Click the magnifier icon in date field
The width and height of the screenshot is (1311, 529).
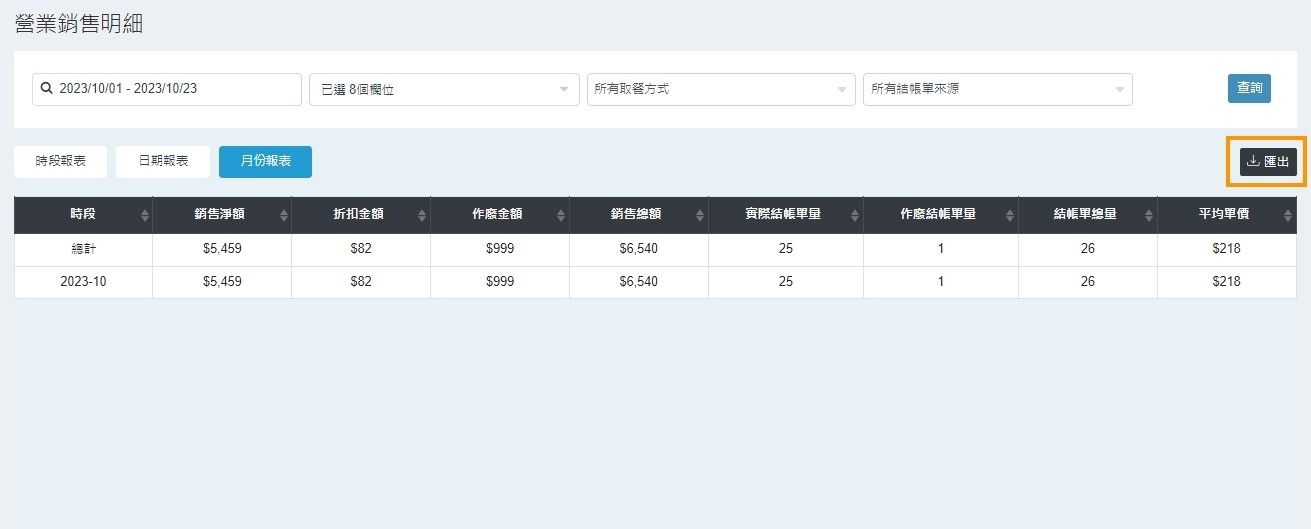click(46, 89)
